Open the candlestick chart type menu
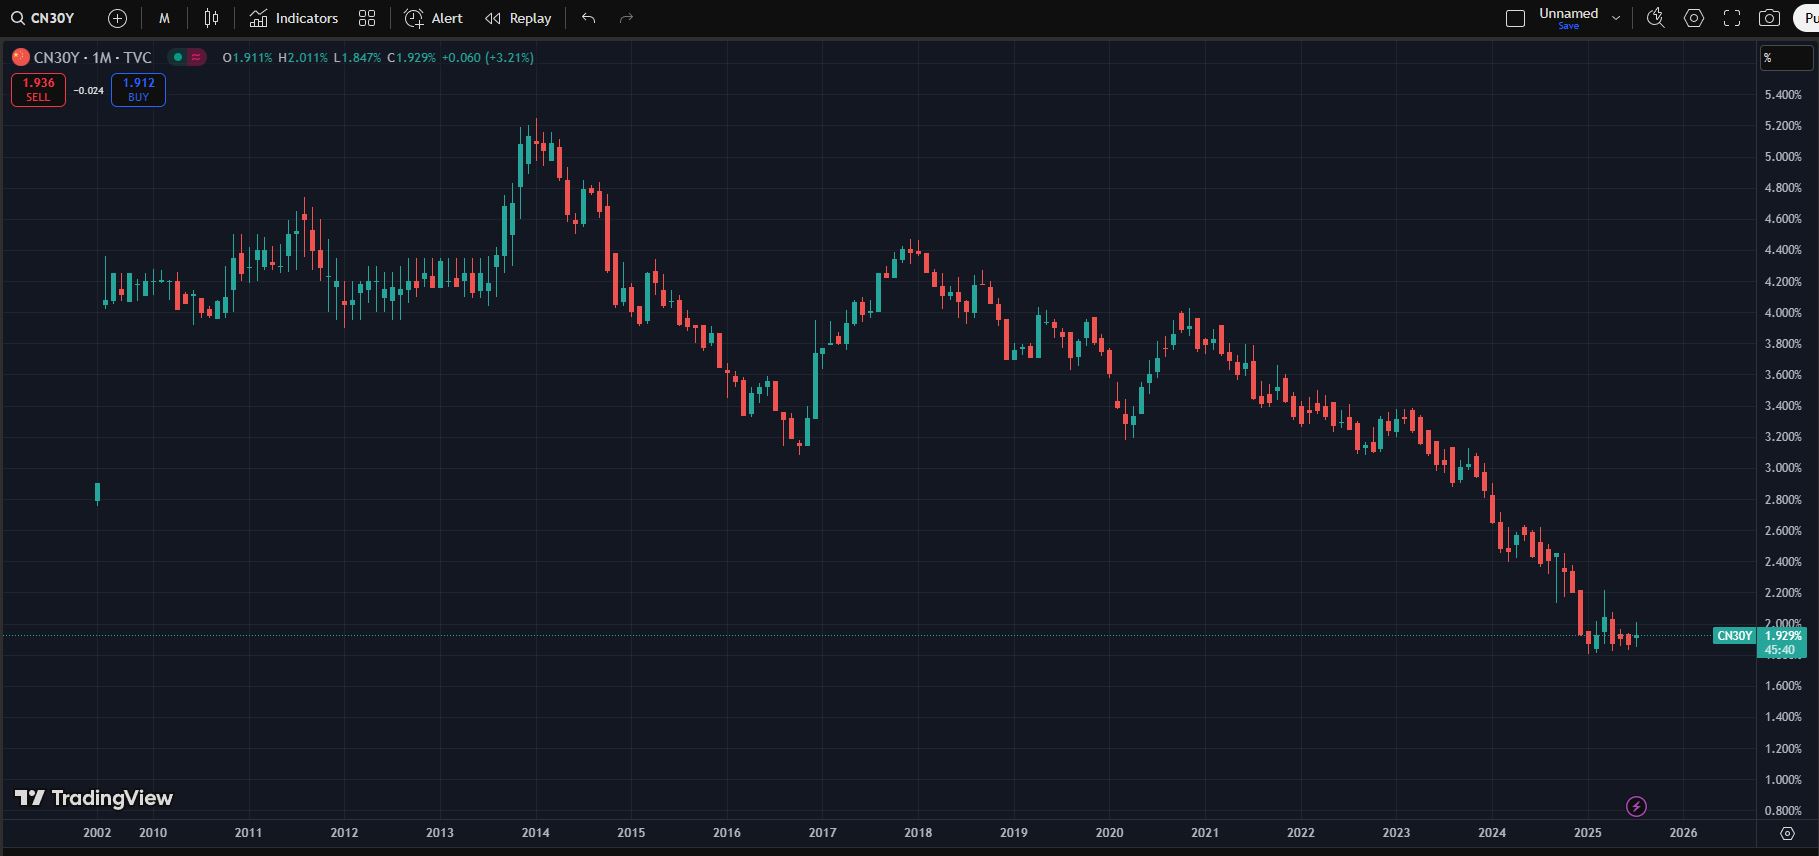Viewport: 1819px width, 856px height. pos(211,18)
